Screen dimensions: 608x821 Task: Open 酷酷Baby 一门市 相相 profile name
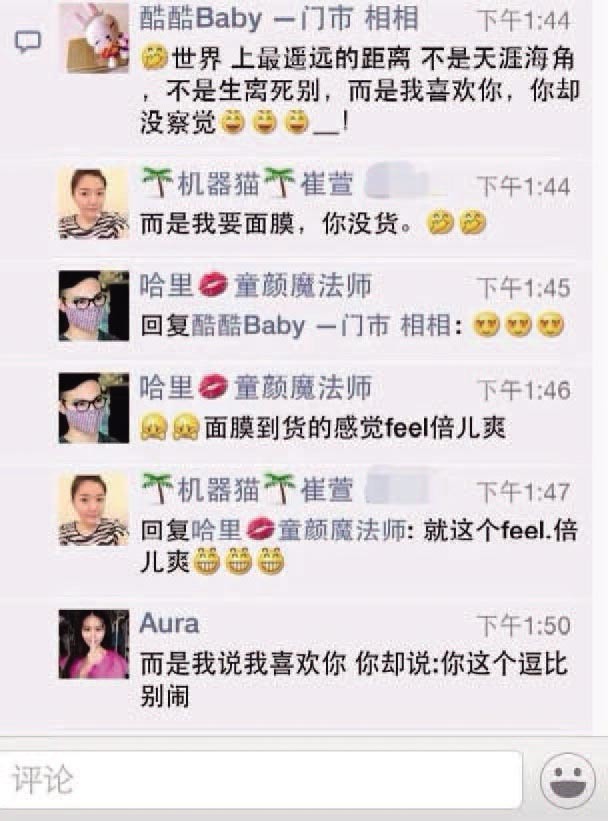pos(279,19)
